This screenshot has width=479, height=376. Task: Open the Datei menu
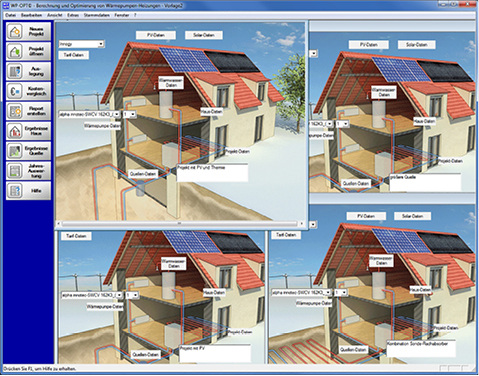tap(10, 15)
